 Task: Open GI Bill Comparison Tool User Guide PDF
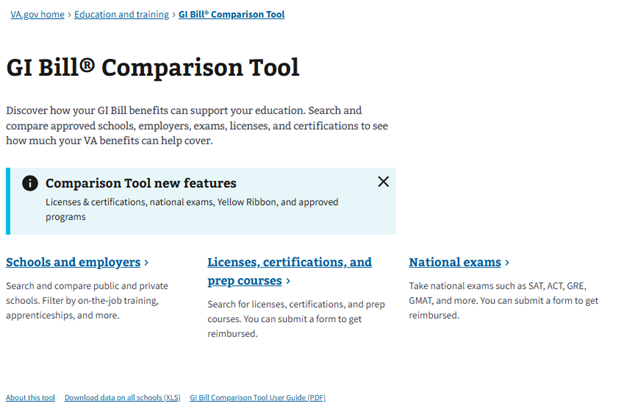tap(257, 397)
